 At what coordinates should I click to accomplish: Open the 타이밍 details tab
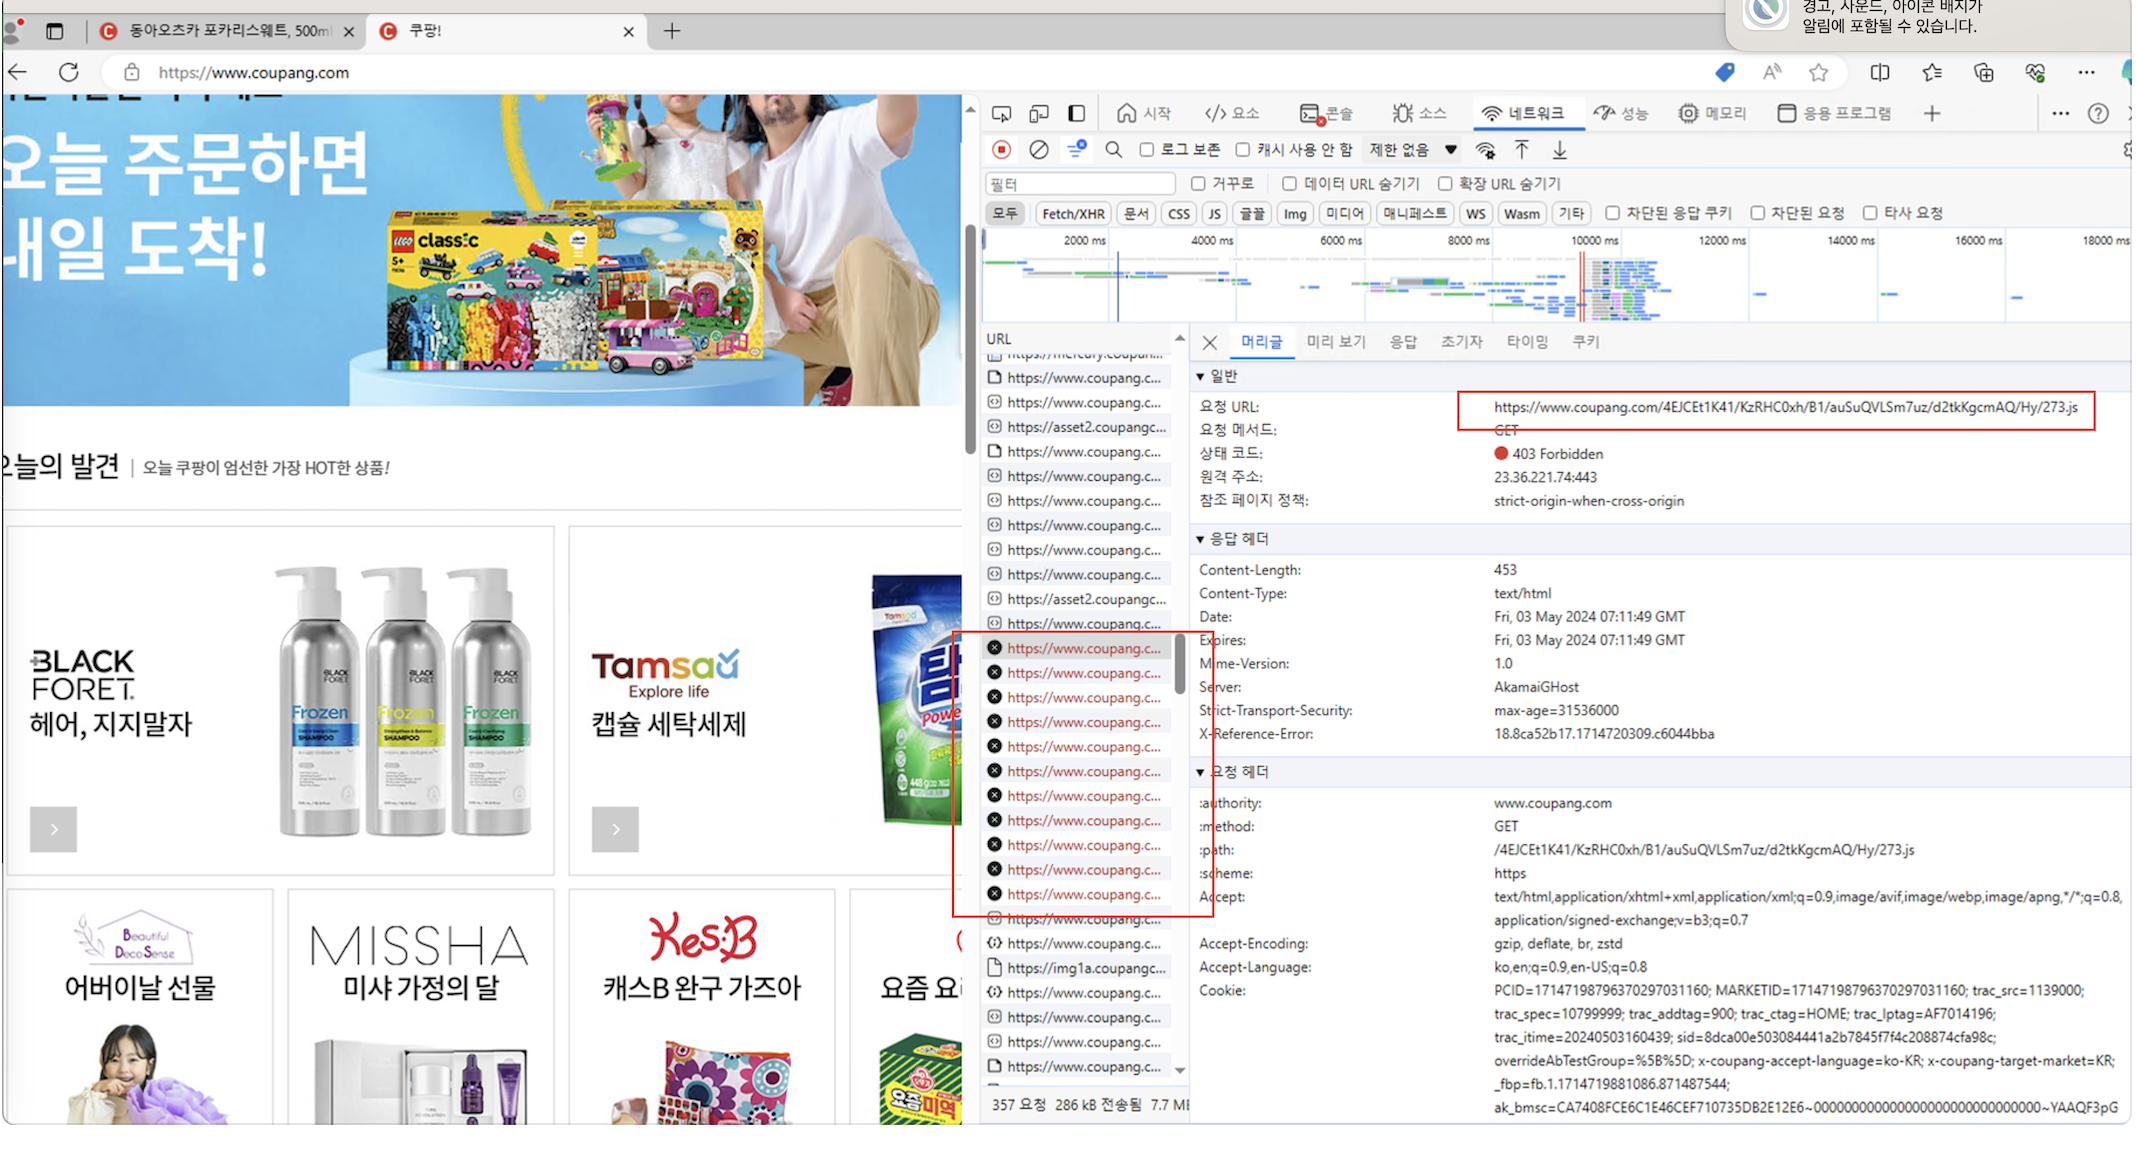point(1527,342)
